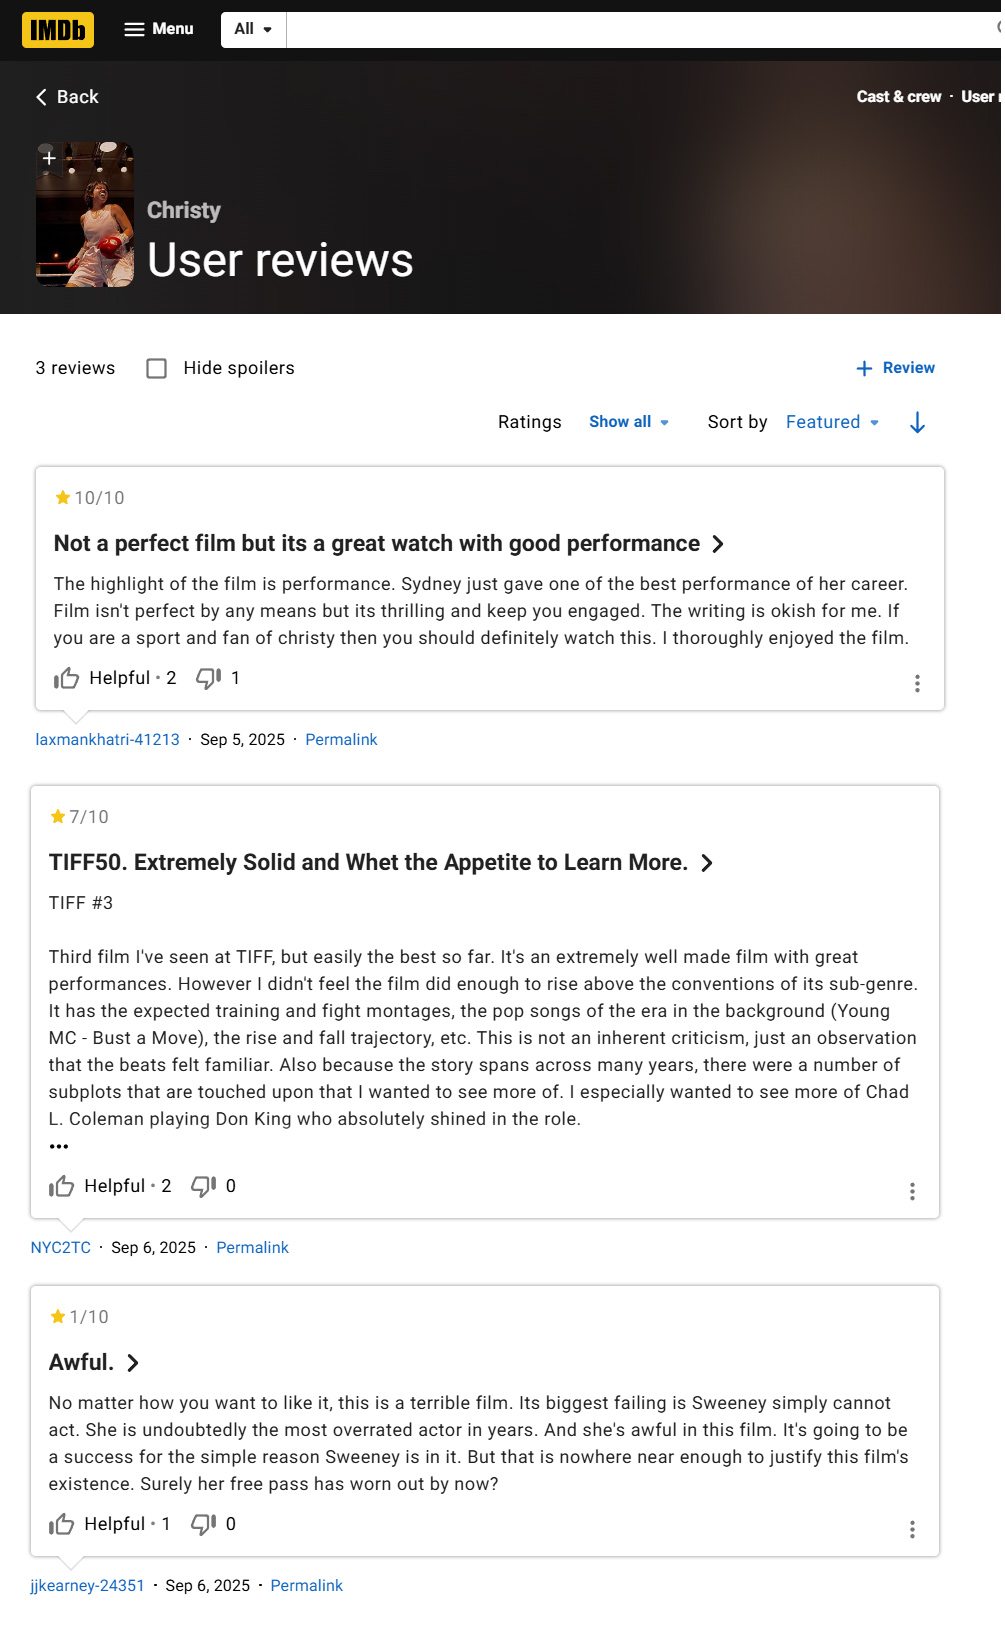Viewport: 1005px width, 1647px height.
Task: Expand the truncated TIFF50 review ellipsis
Action: click(59, 1147)
